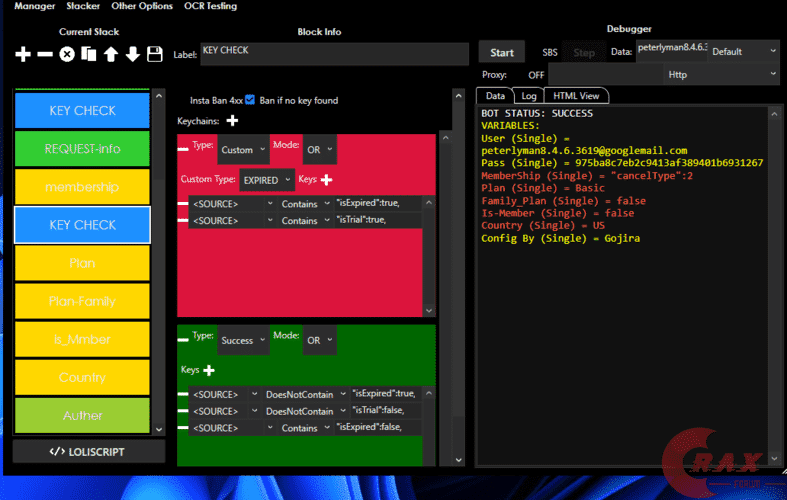Open the Custom Type EXPIRED dropdown
Image resolution: width=787 pixels, height=500 pixels.
coord(266,180)
